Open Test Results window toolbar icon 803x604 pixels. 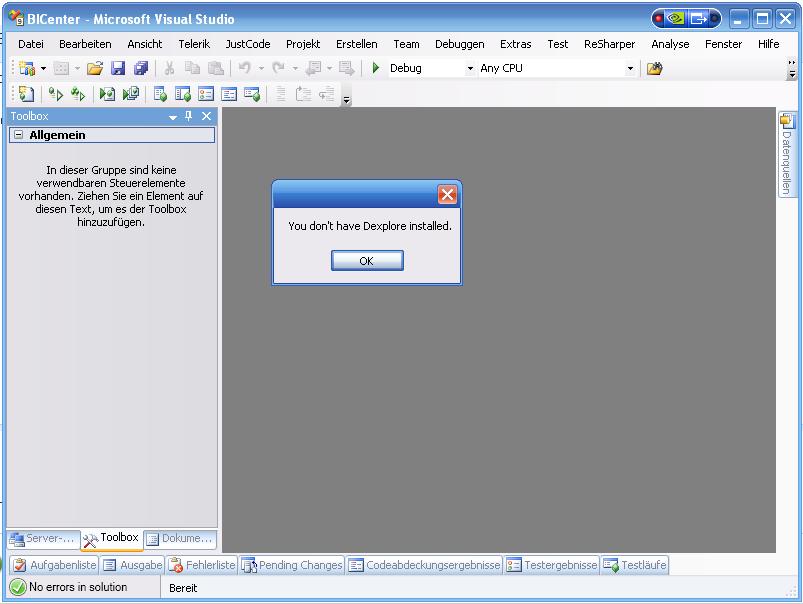(x=206, y=94)
